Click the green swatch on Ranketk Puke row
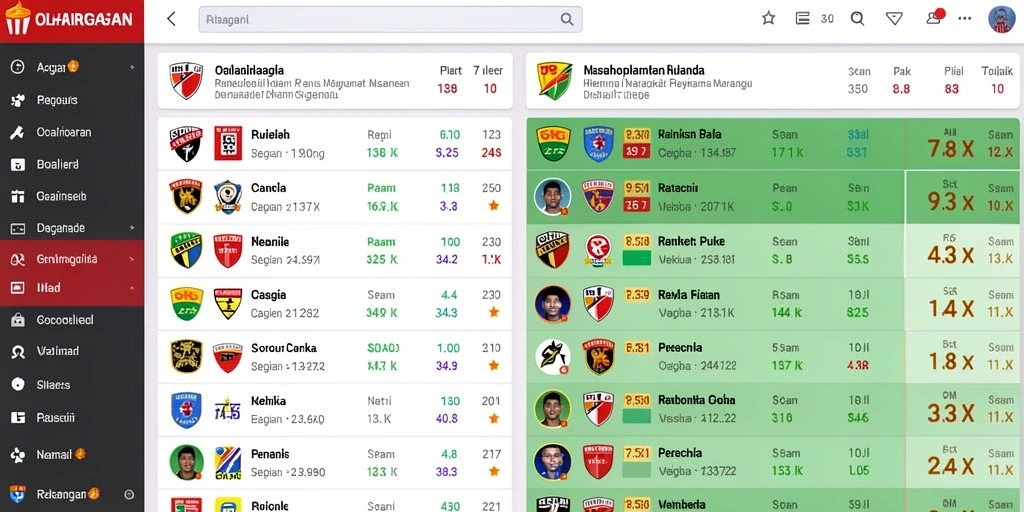 coord(637,257)
